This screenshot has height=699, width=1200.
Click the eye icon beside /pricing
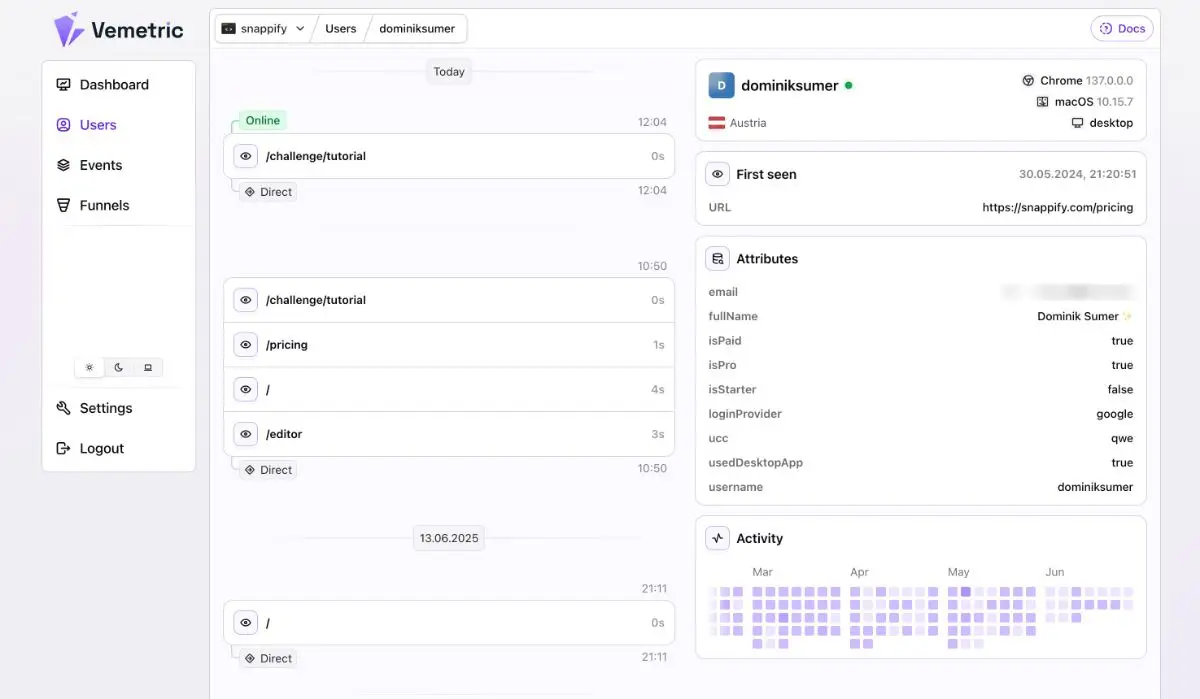coord(245,345)
